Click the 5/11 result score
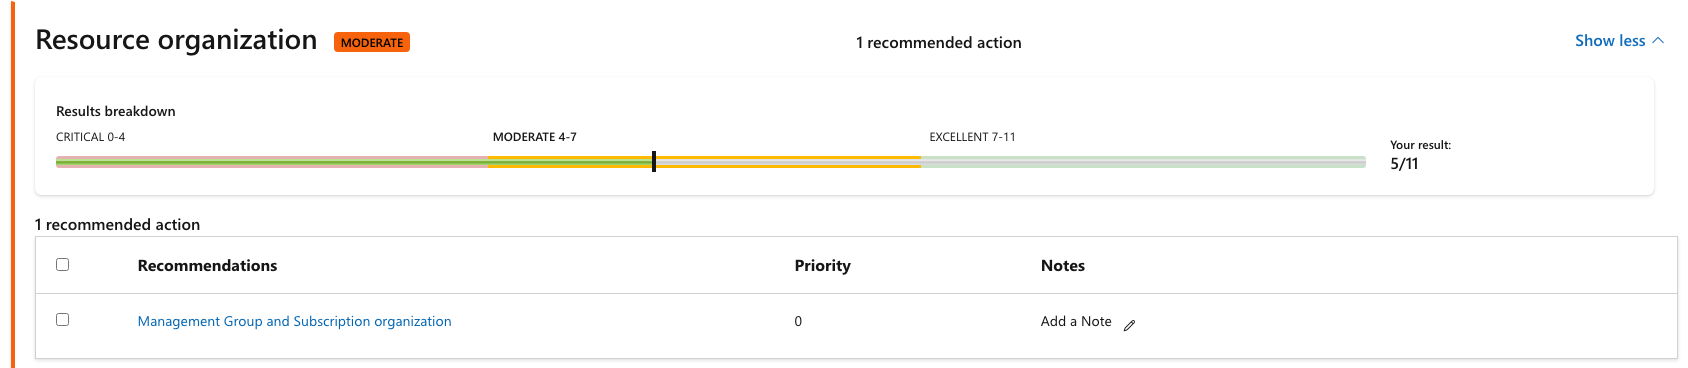Image resolution: width=1688 pixels, height=368 pixels. [x=1404, y=164]
